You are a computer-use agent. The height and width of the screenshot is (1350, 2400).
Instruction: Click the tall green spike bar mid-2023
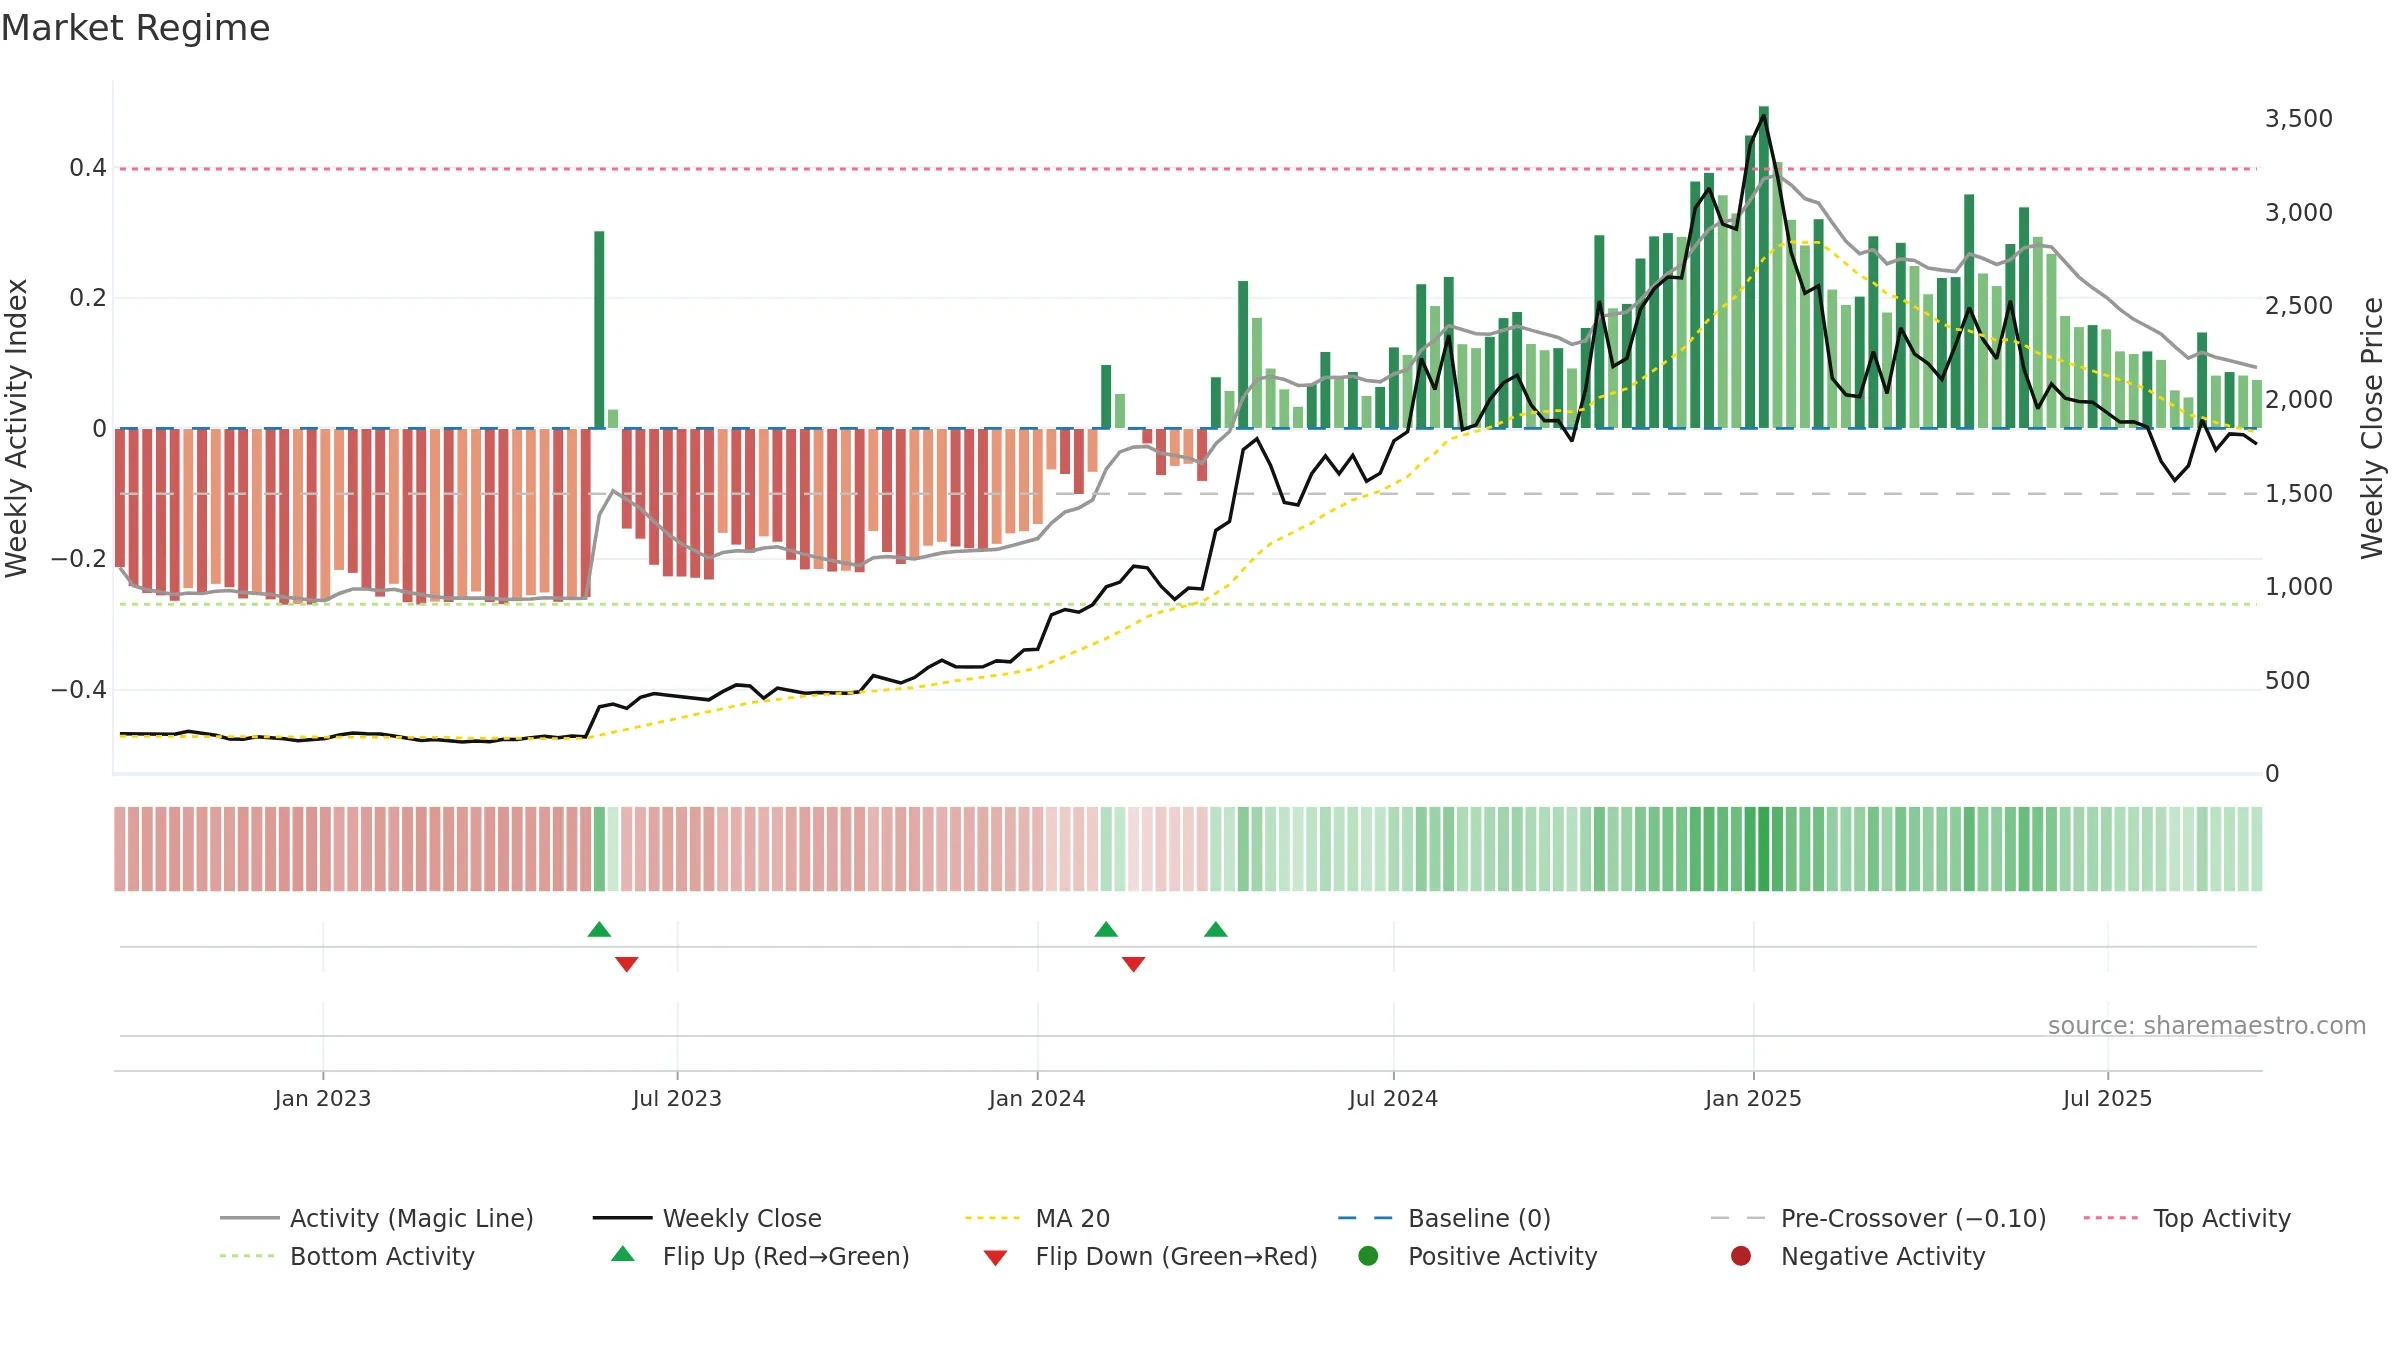(599, 329)
